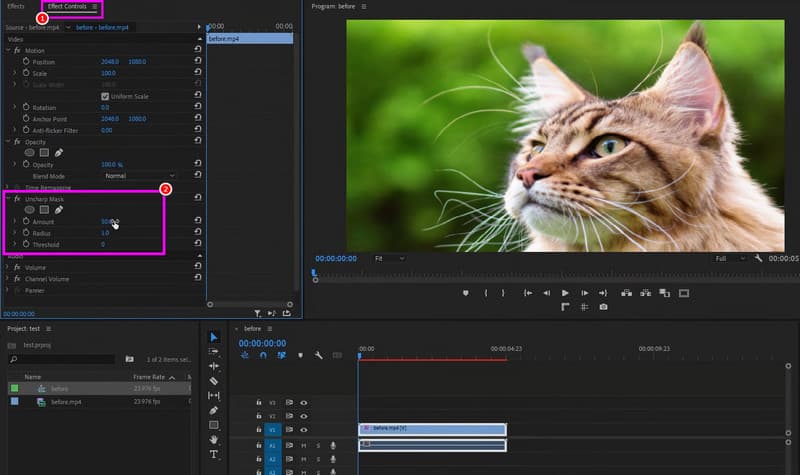Toggle Uniform Scale checkbox
Viewport: 800px width, 475px height.
coord(105,96)
